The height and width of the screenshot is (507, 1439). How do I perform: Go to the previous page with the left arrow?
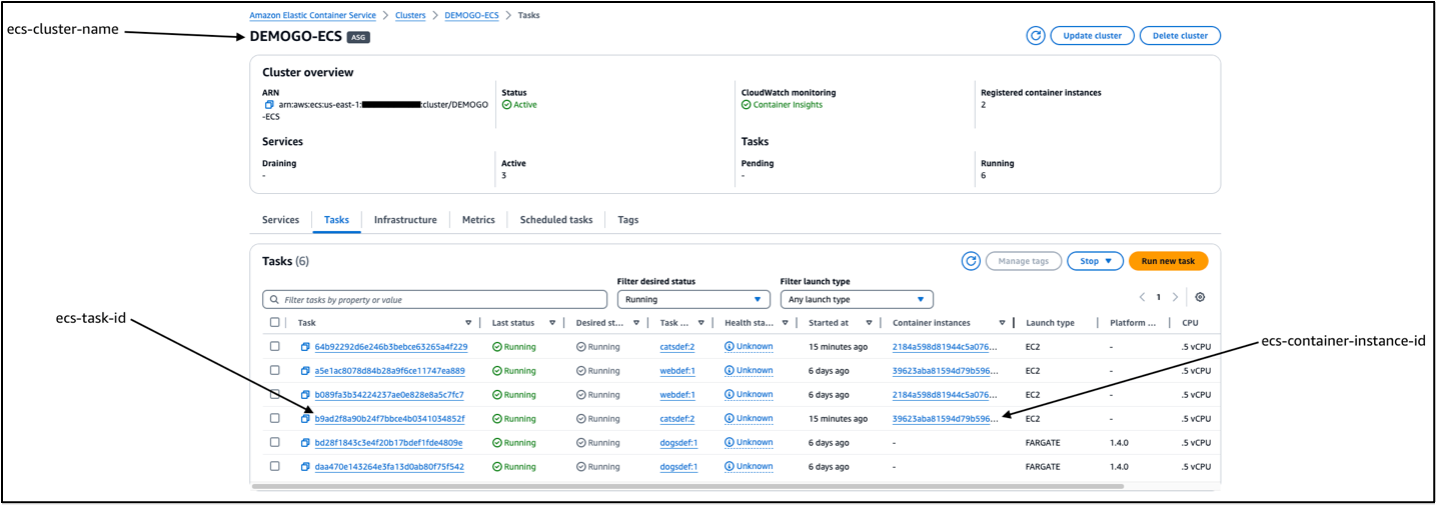pos(1142,297)
